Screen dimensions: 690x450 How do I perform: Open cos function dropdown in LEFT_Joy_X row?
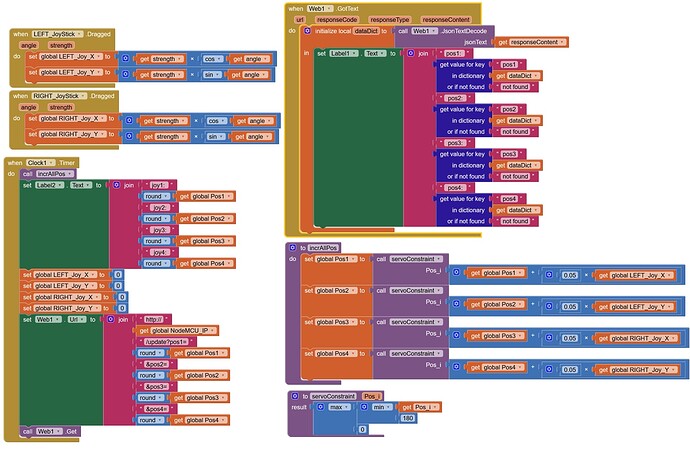[x=213, y=59]
